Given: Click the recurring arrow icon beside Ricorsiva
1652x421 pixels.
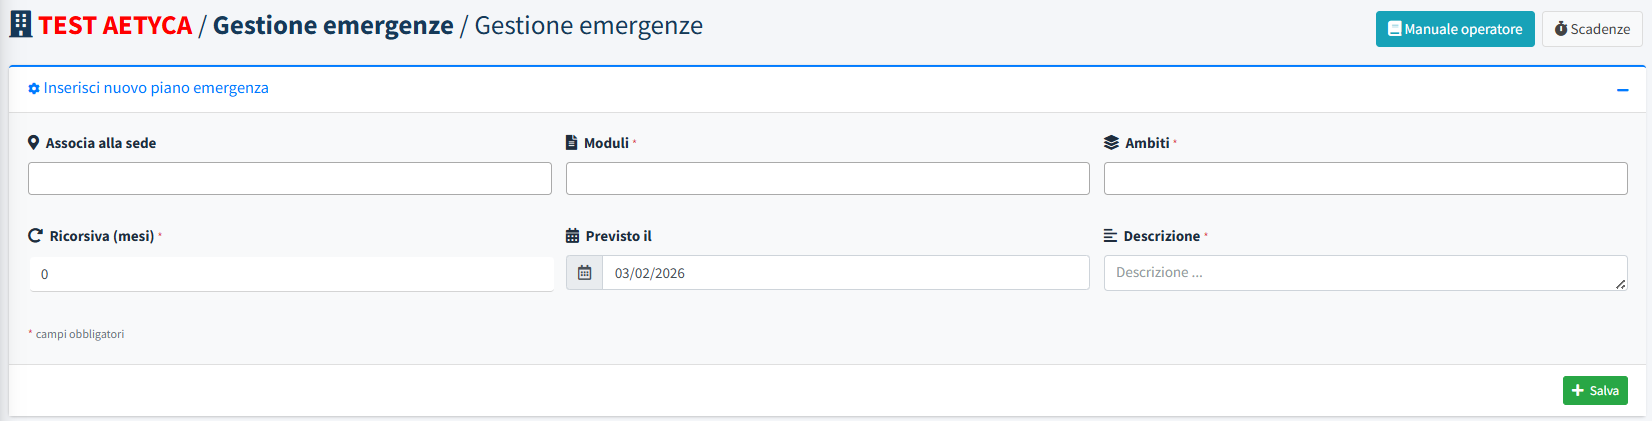Looking at the screenshot, I should coord(35,236).
